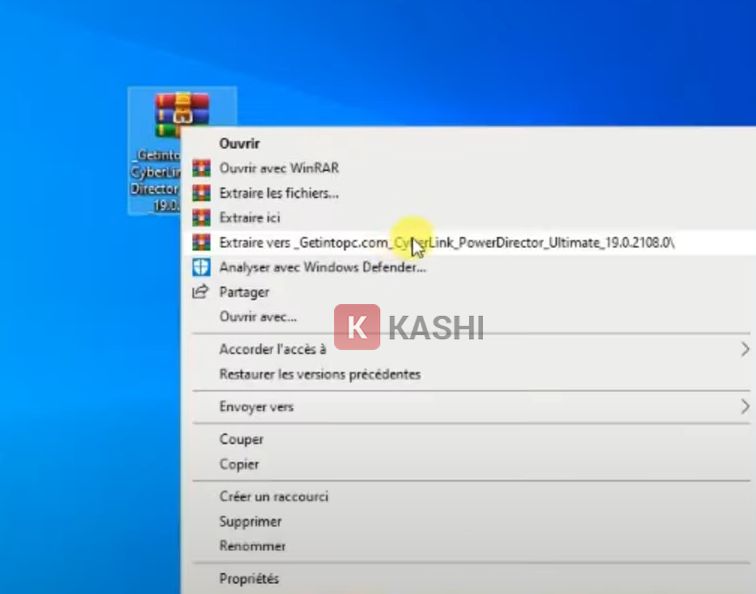
Task: Expand the "Accorder l'accès à" submenu arrow
Action: (744, 349)
